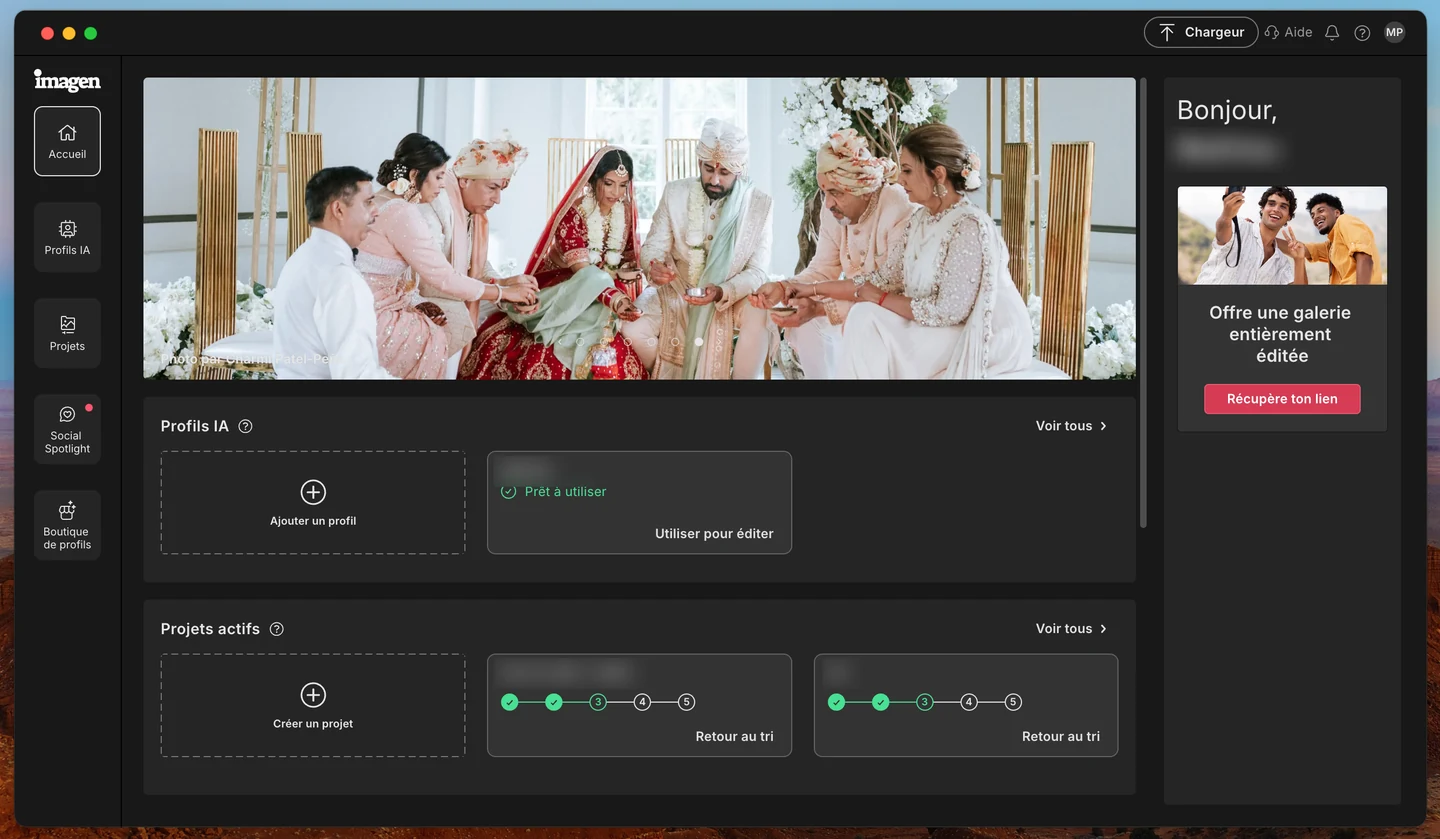Viewport: 1440px width, 839px height.
Task: Open the MP account avatar menu
Action: (1395, 32)
